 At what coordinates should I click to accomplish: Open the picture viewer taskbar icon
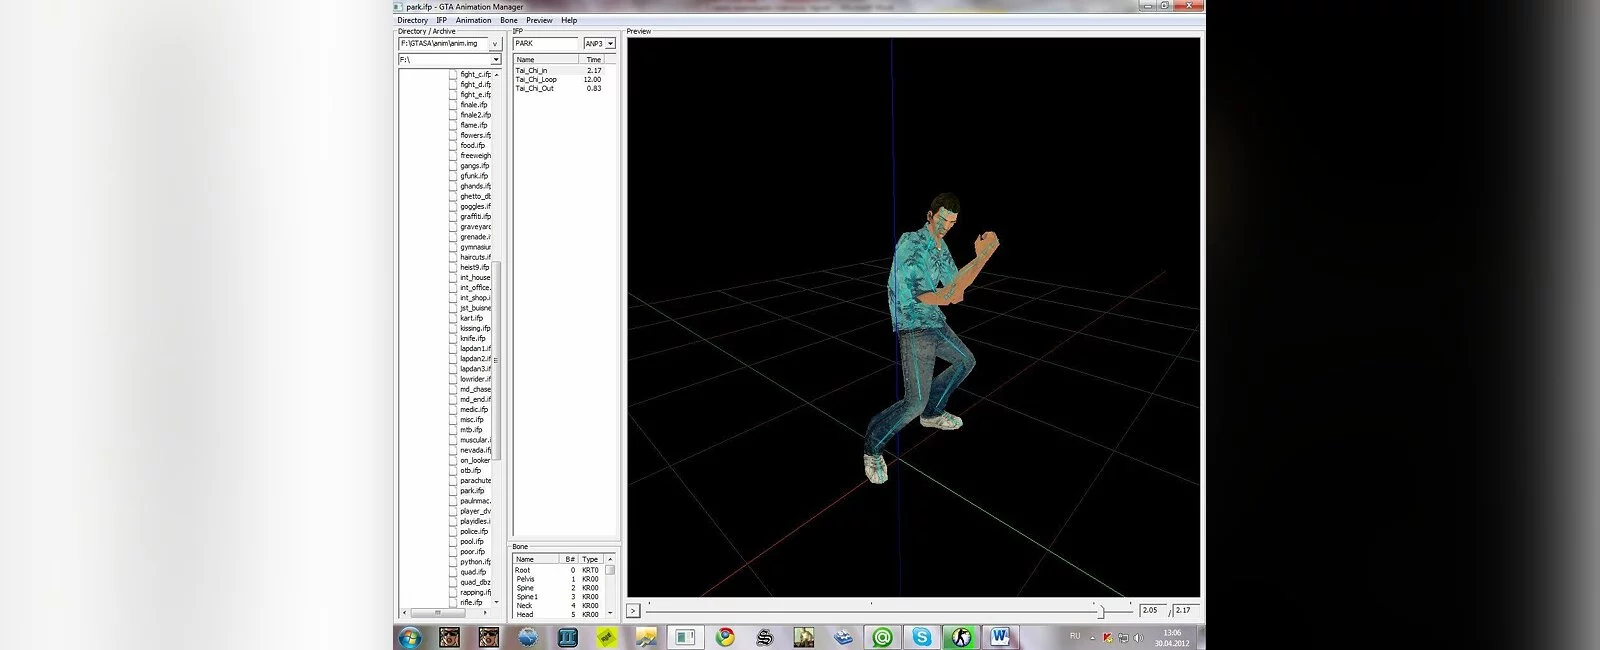tap(646, 637)
